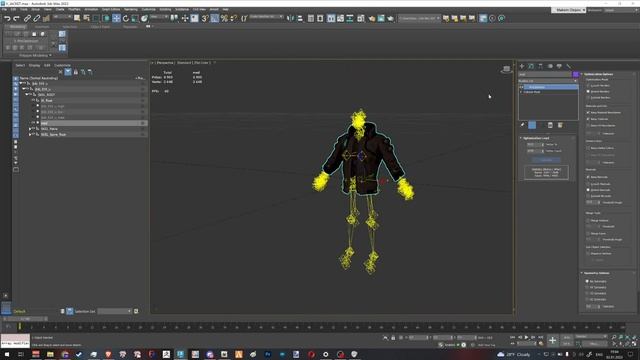640x360 pixels.
Task: Select No Symmetry radio option
Action: pyautogui.click(x=587, y=281)
